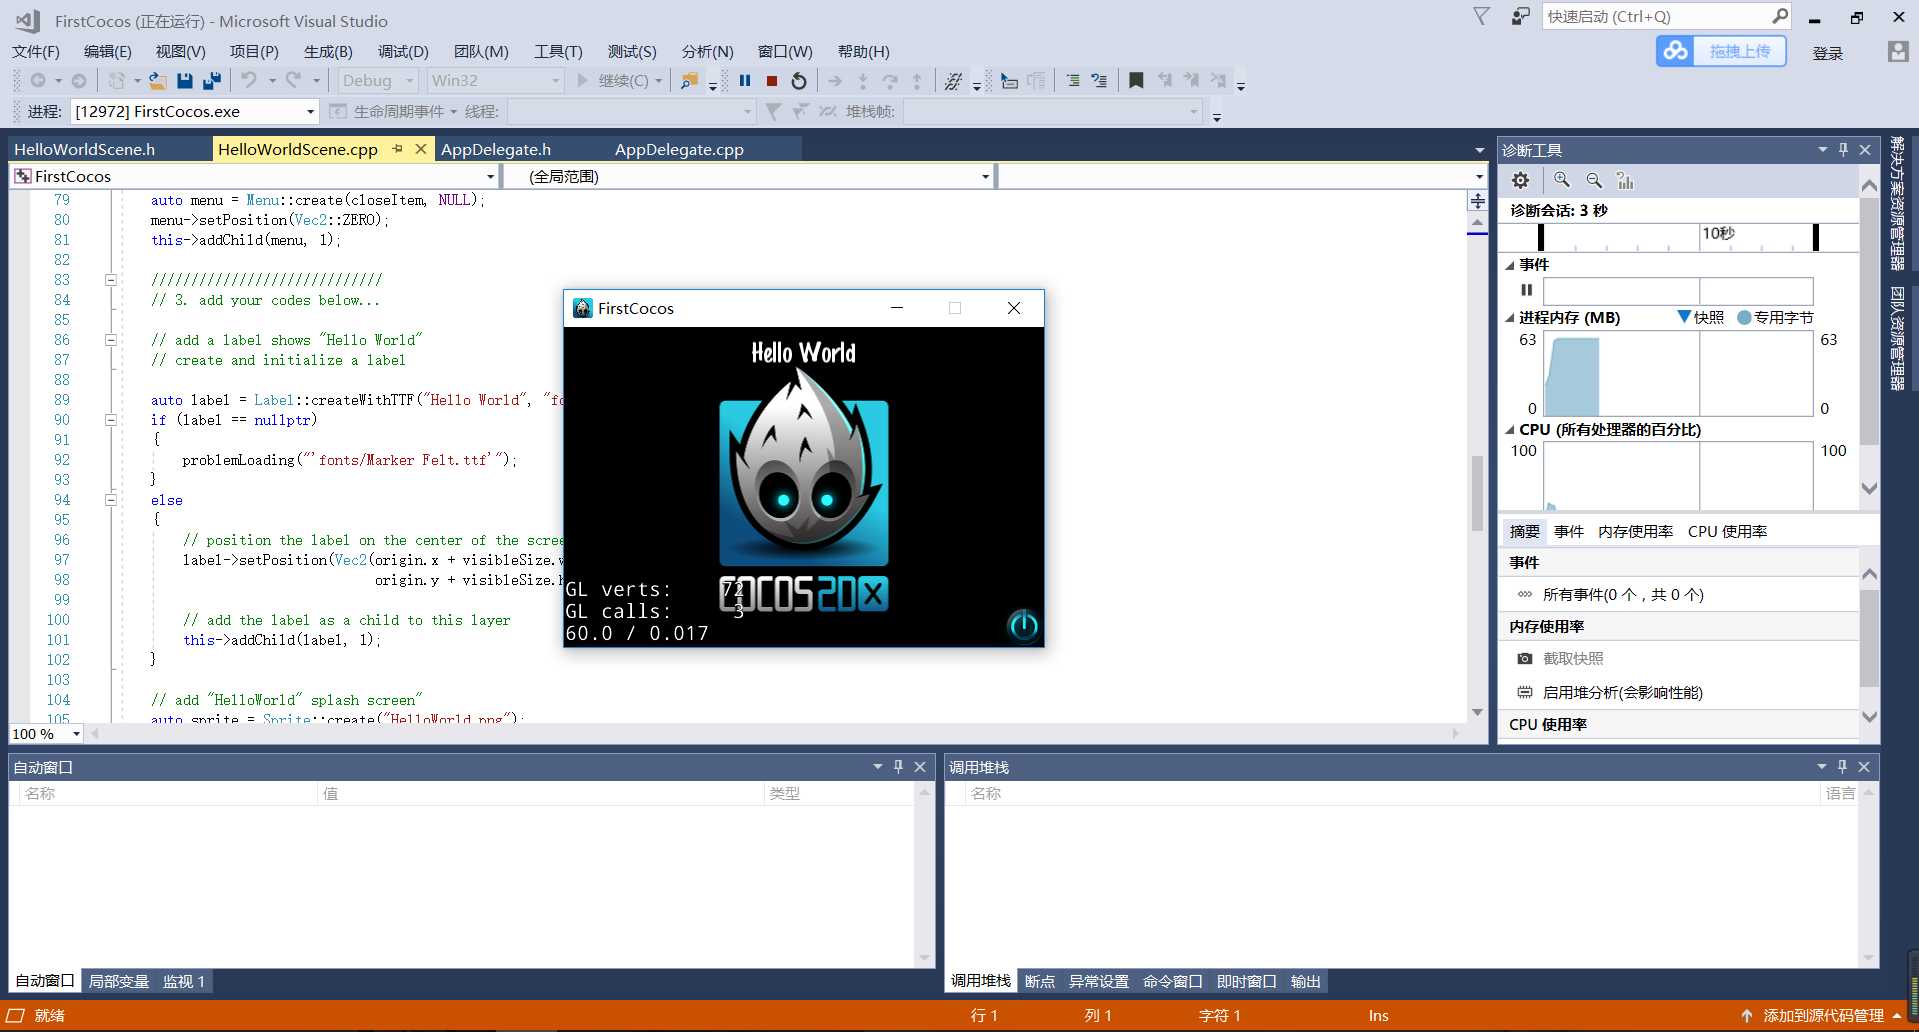The height and width of the screenshot is (1032, 1919).
Task: Click the power button in FirstCocos window
Action: [1023, 626]
